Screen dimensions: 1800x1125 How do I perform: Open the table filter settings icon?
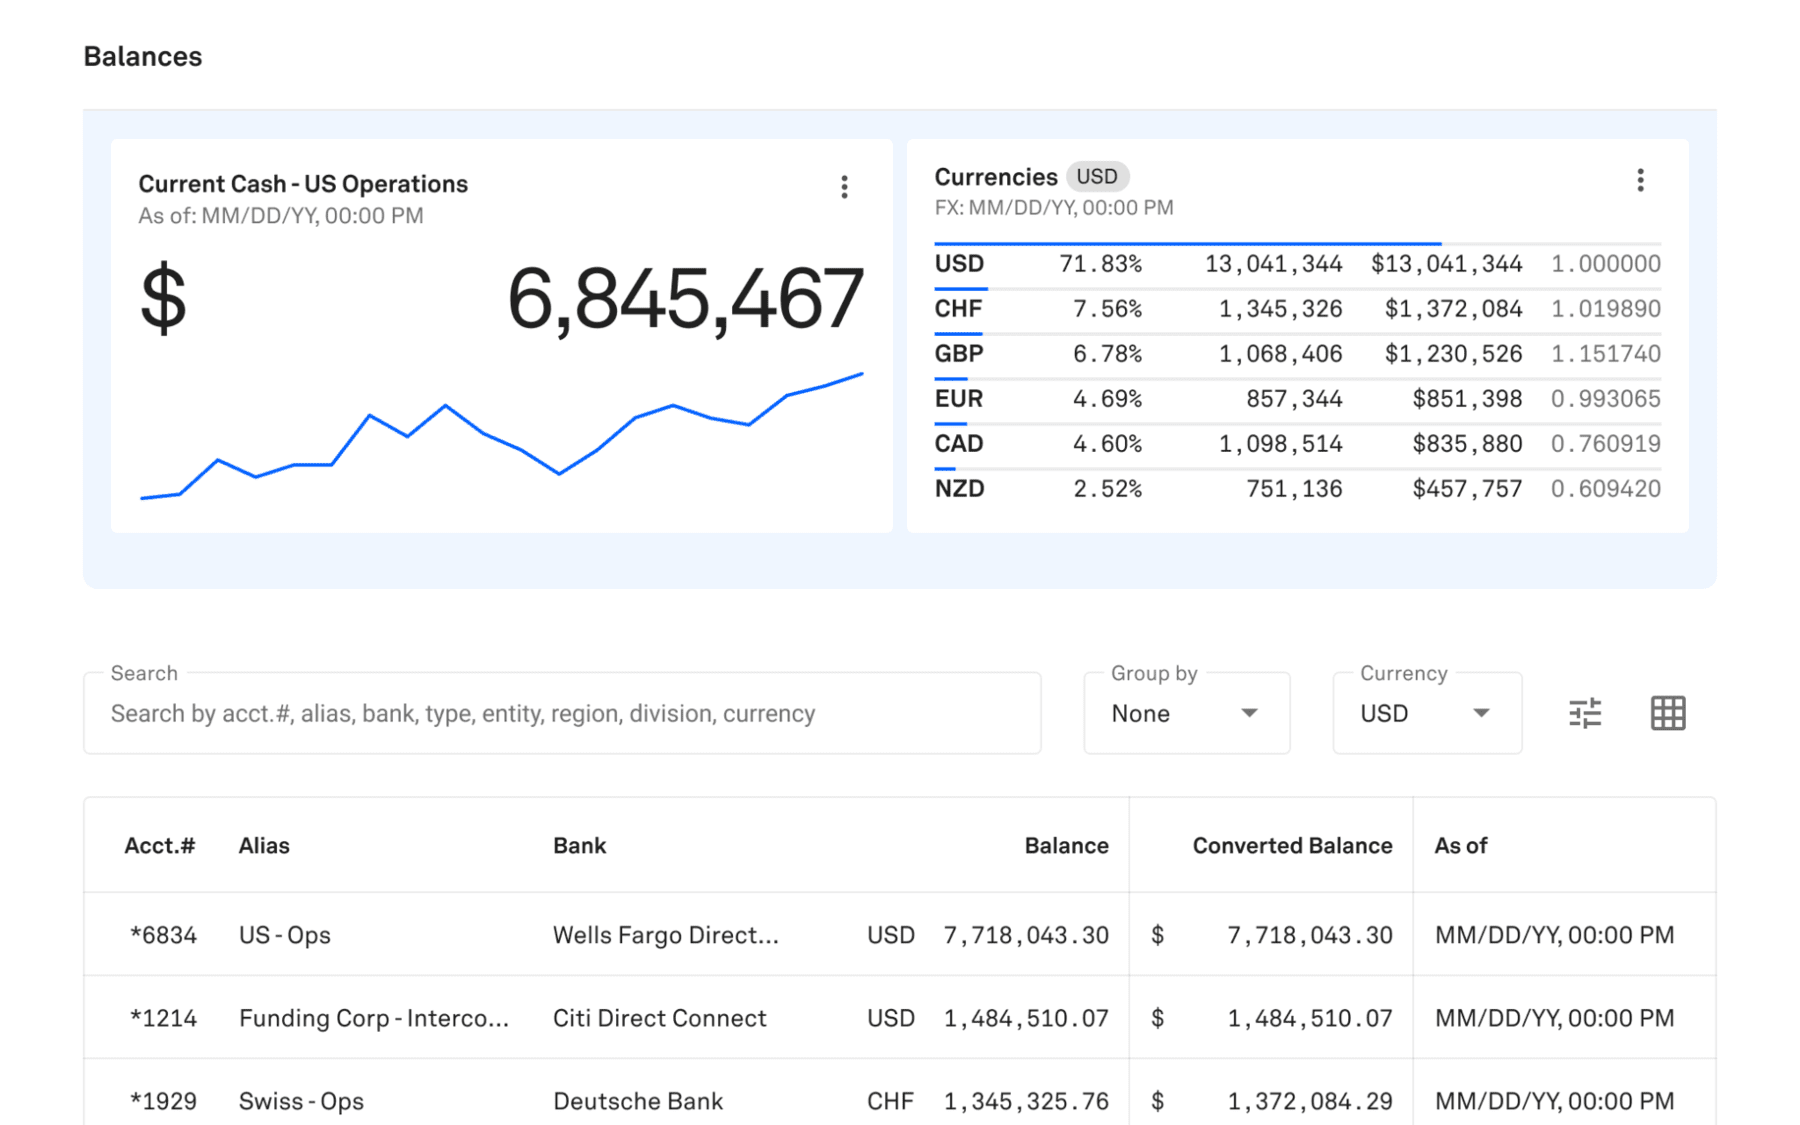[x=1584, y=713]
